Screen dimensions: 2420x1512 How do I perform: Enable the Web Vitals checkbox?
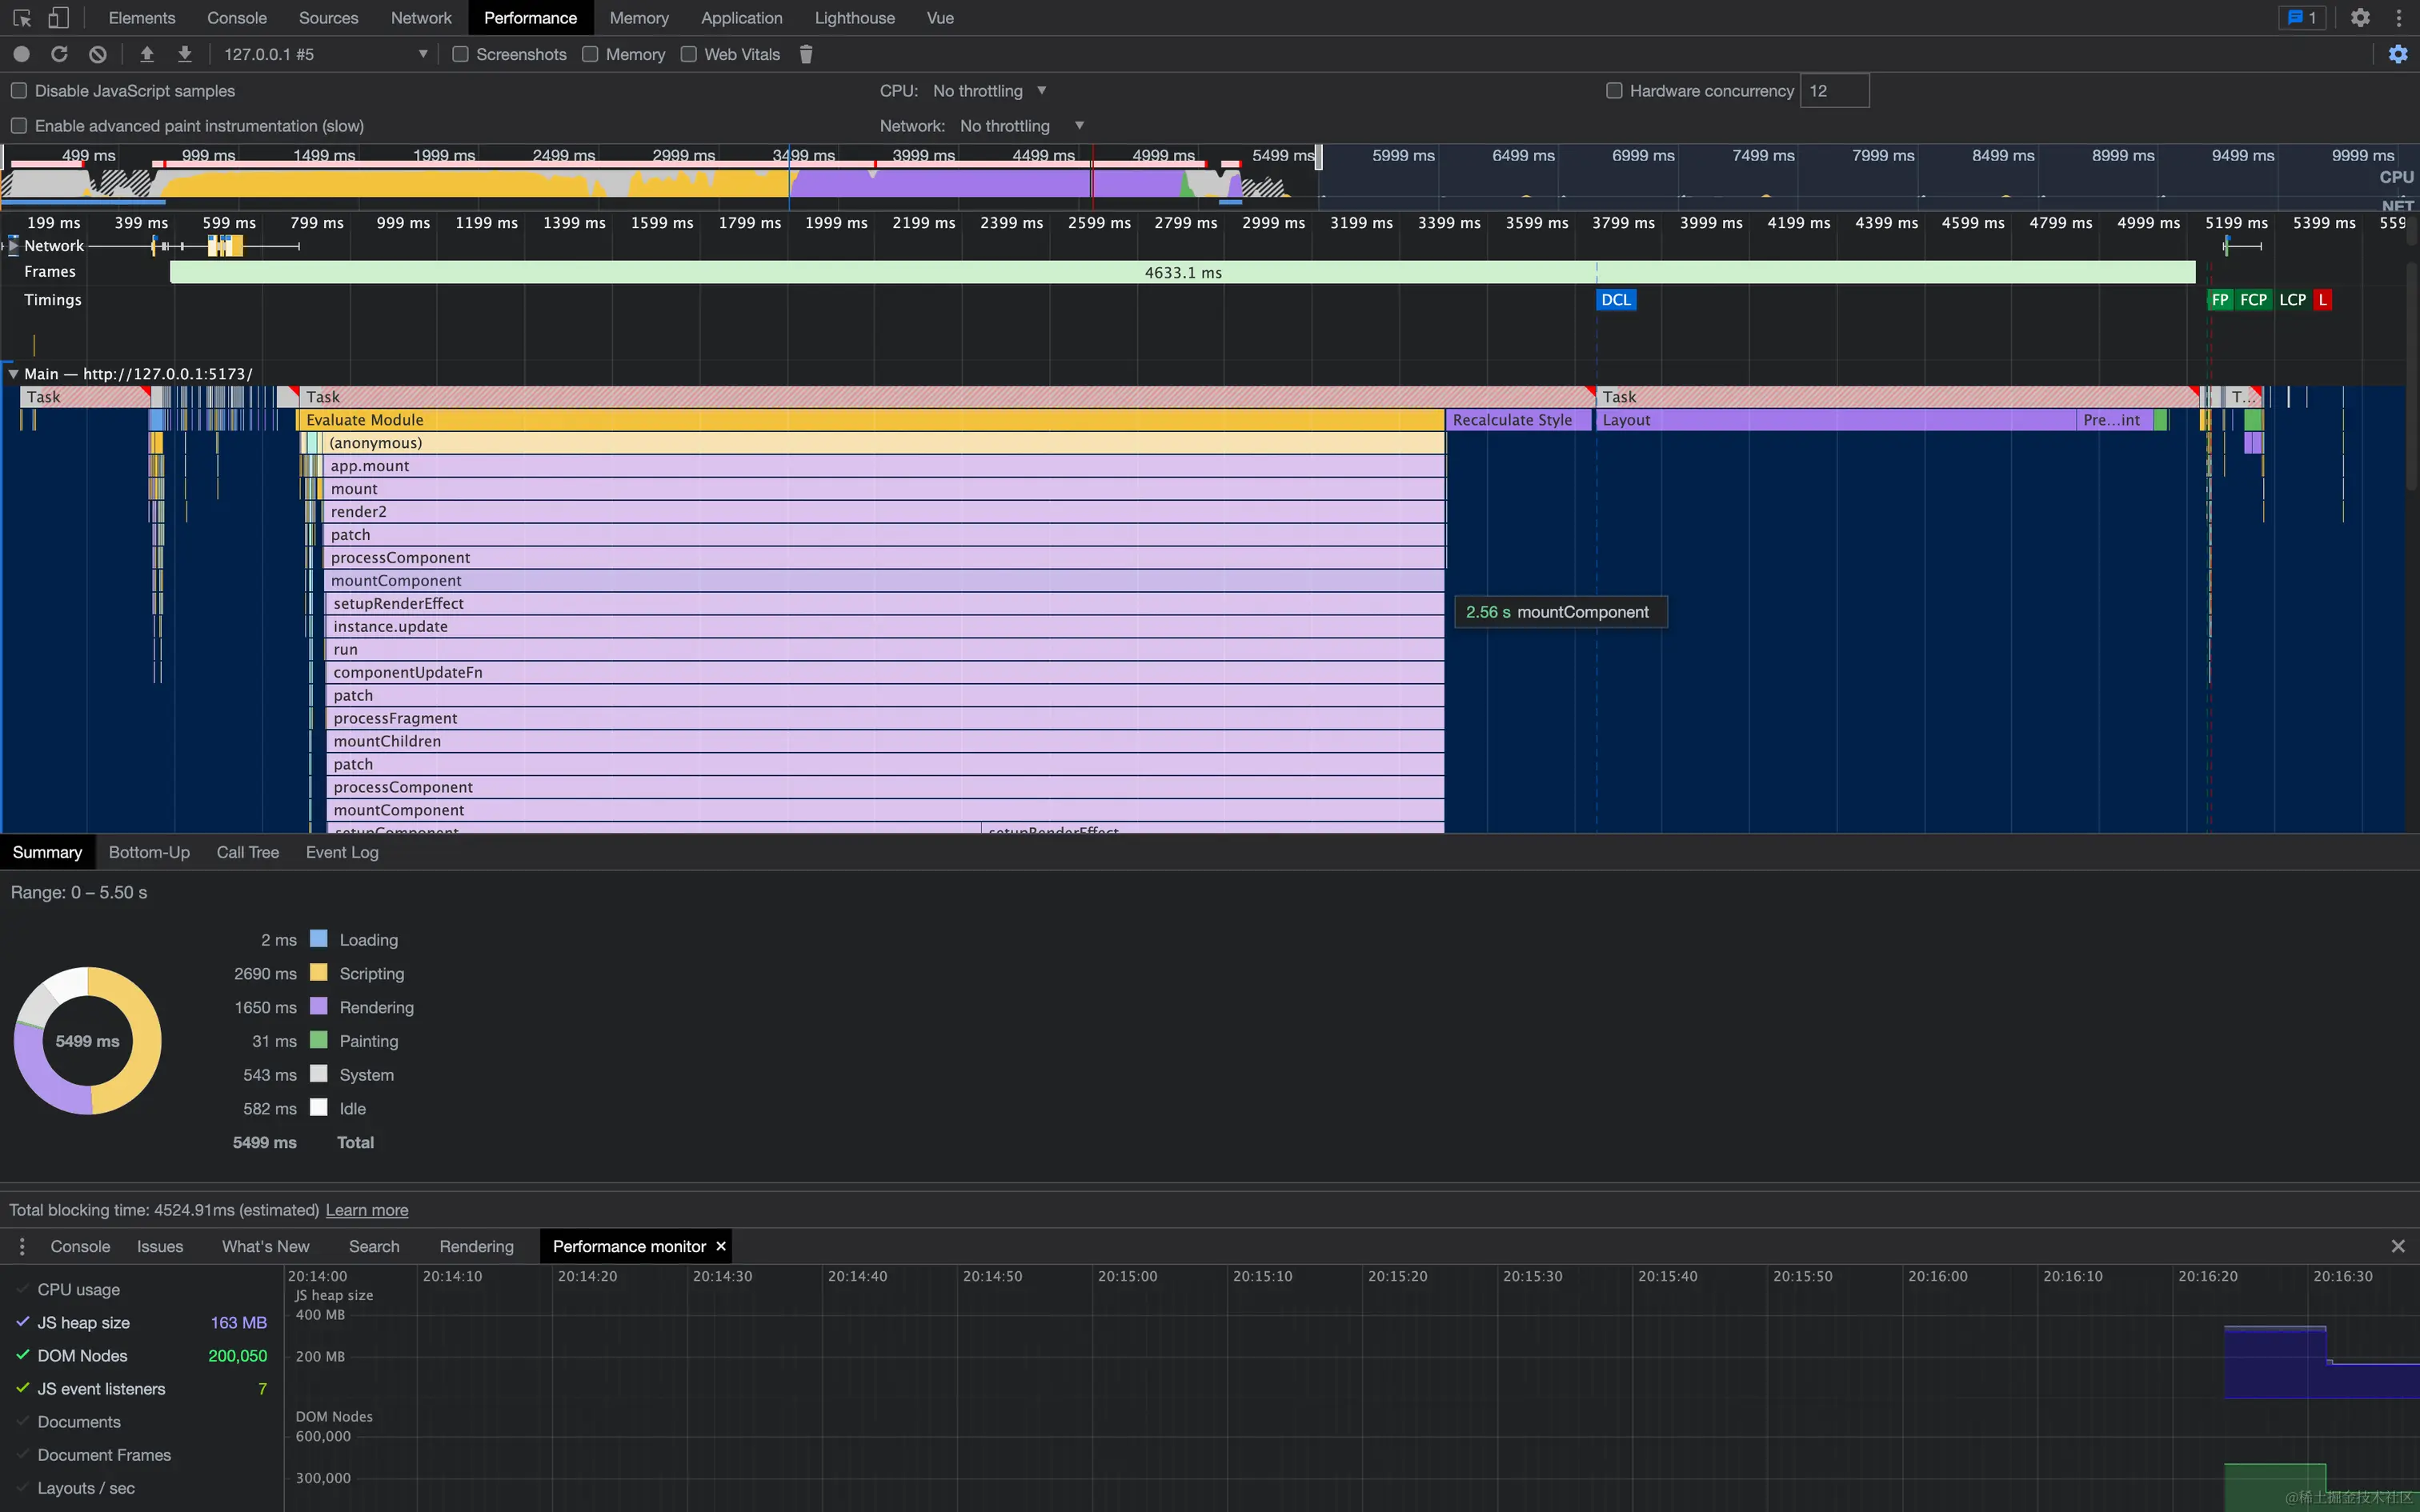pos(688,54)
